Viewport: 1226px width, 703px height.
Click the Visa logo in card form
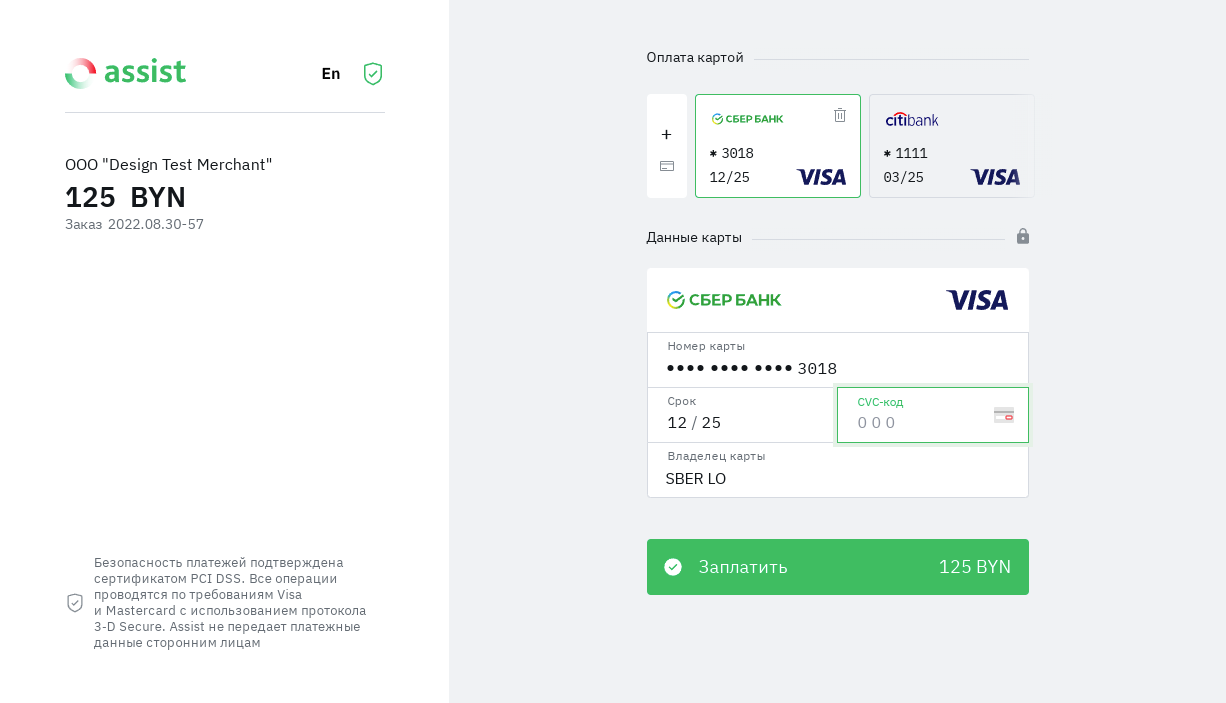(977, 300)
